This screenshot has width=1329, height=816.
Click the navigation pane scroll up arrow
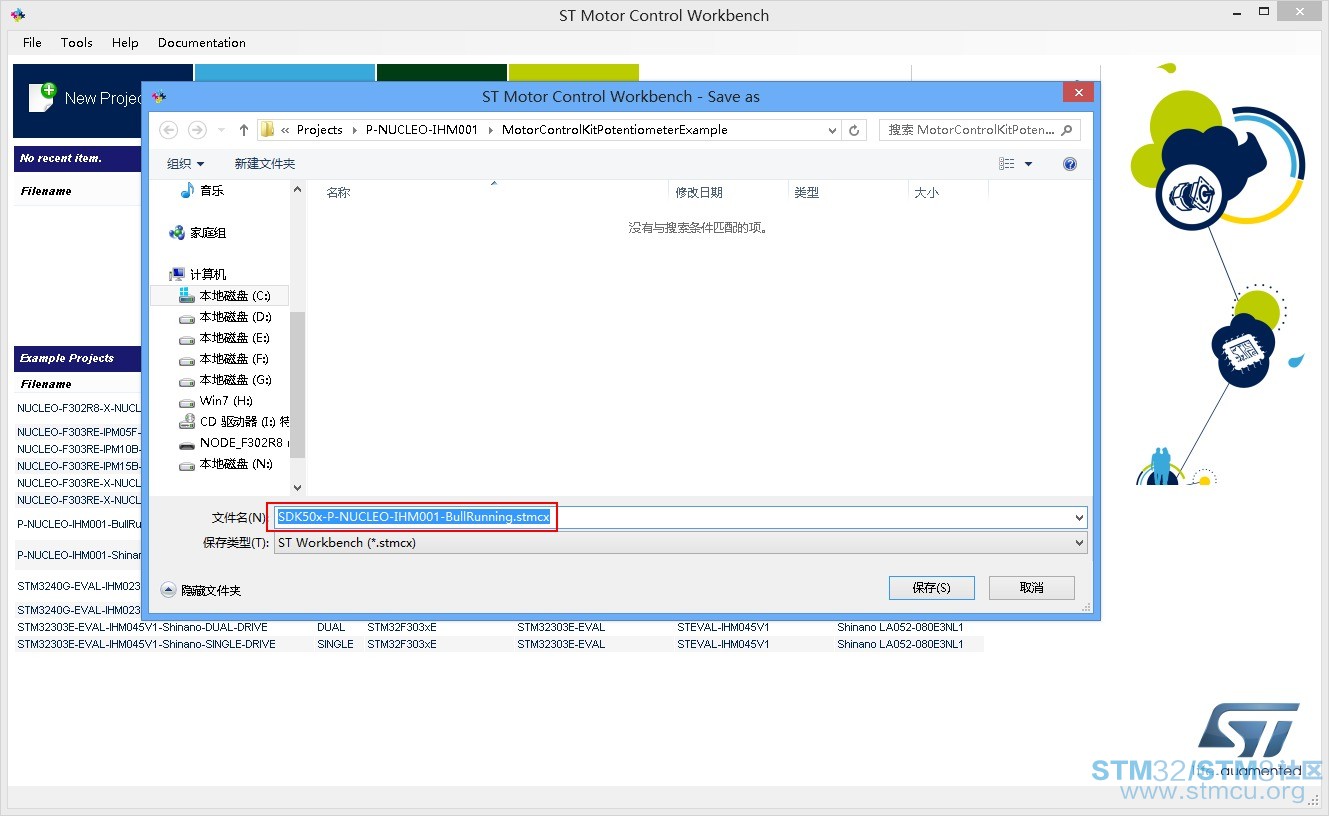point(297,189)
